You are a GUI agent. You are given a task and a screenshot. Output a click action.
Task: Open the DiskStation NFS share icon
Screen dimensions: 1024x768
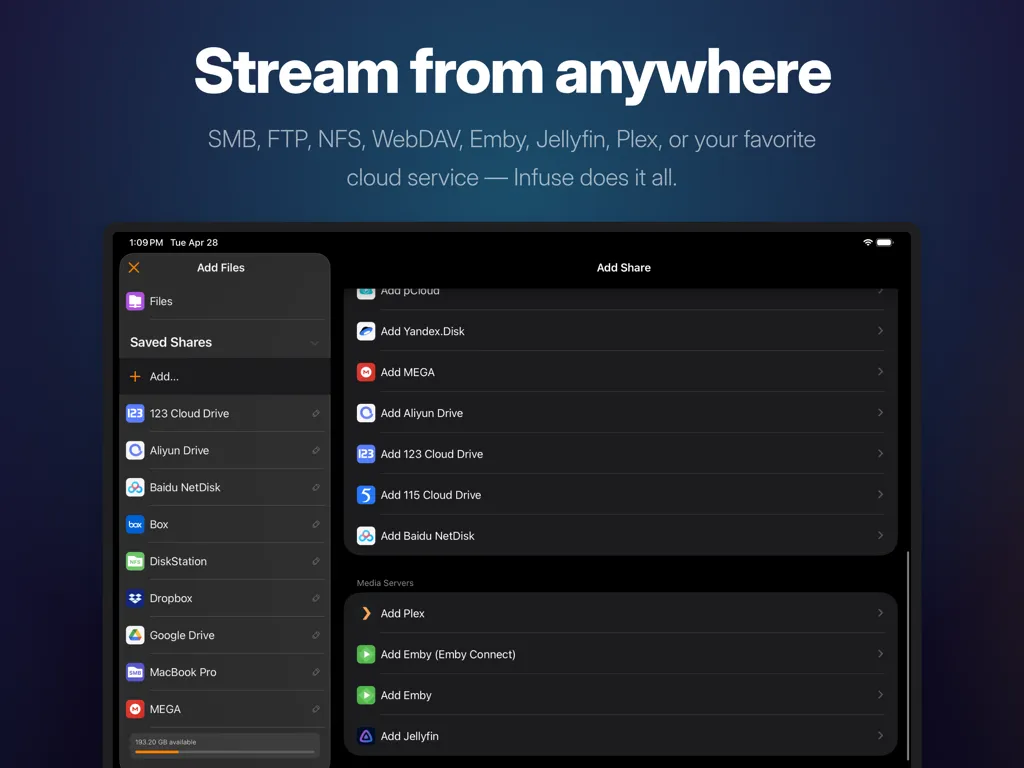point(135,561)
